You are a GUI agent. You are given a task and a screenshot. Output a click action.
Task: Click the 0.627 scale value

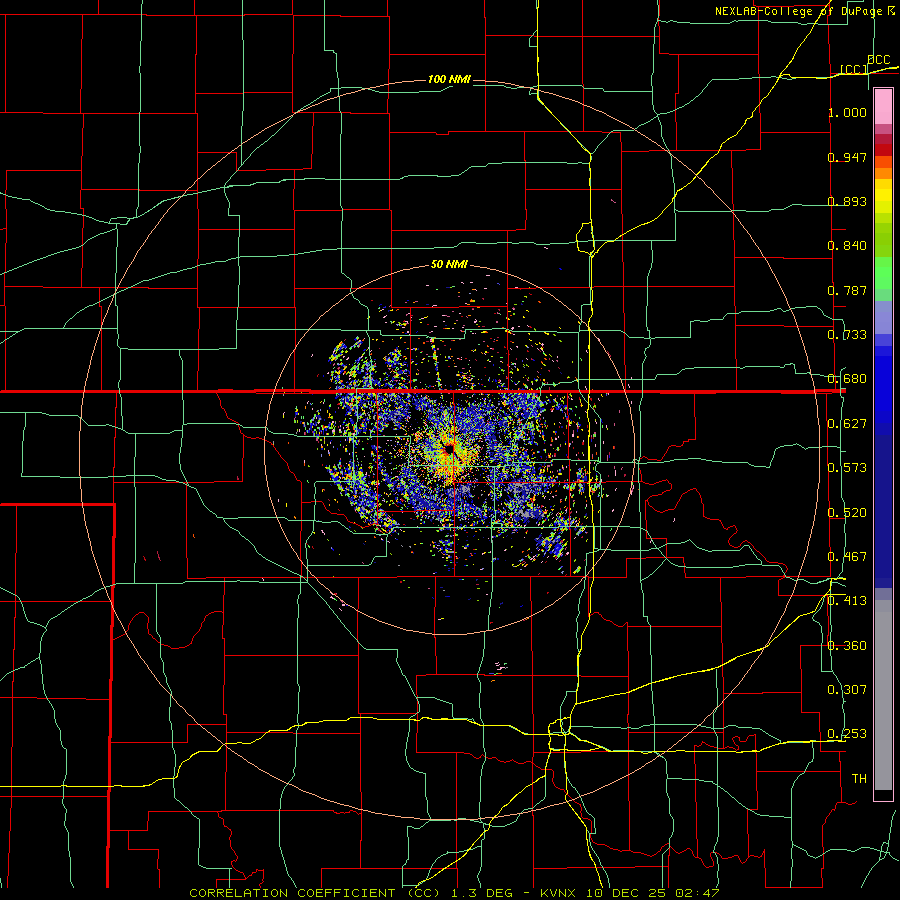pos(847,424)
